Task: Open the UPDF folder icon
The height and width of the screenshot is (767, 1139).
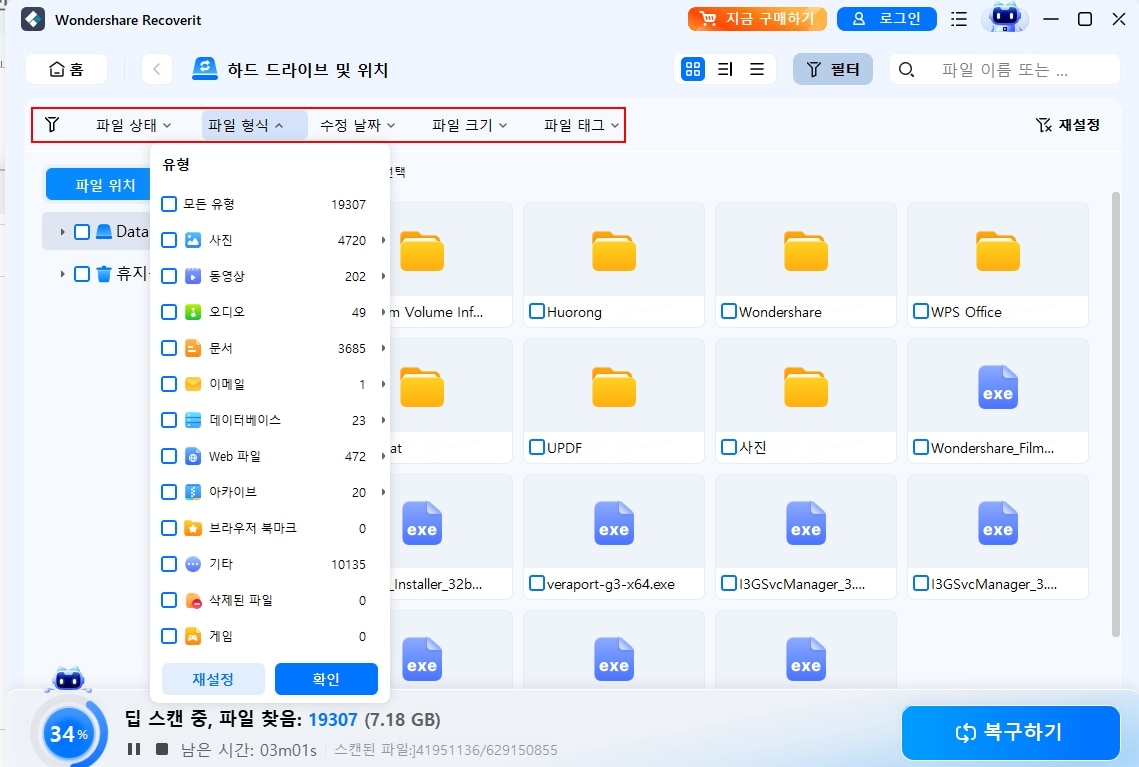Action: pos(614,387)
